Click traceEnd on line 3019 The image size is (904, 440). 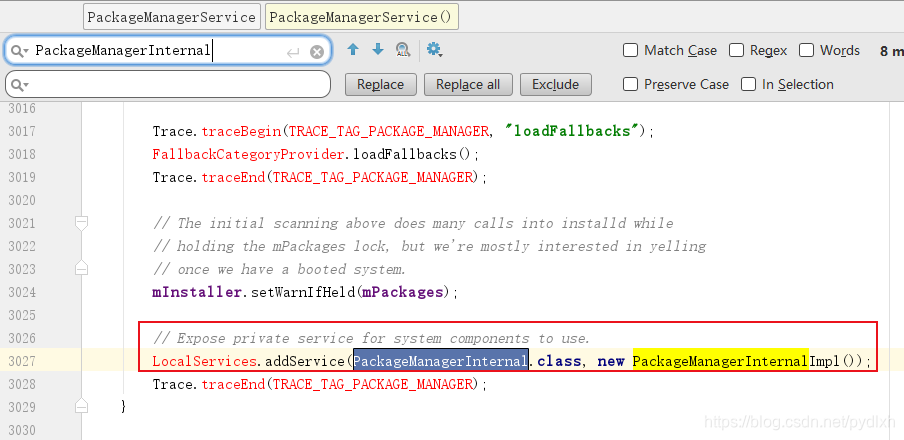coord(233,178)
